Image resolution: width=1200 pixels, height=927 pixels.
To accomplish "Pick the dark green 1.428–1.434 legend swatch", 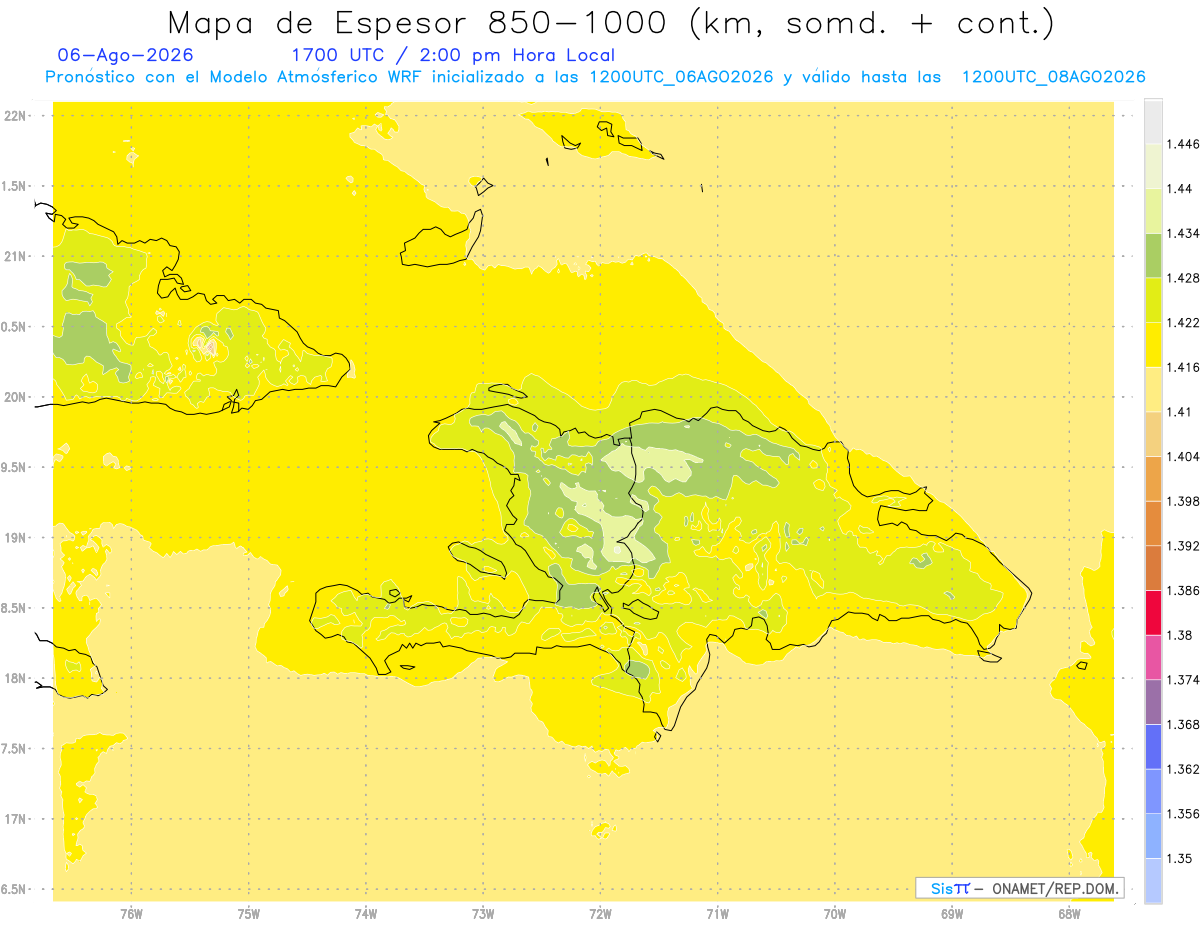I will pos(1153,255).
